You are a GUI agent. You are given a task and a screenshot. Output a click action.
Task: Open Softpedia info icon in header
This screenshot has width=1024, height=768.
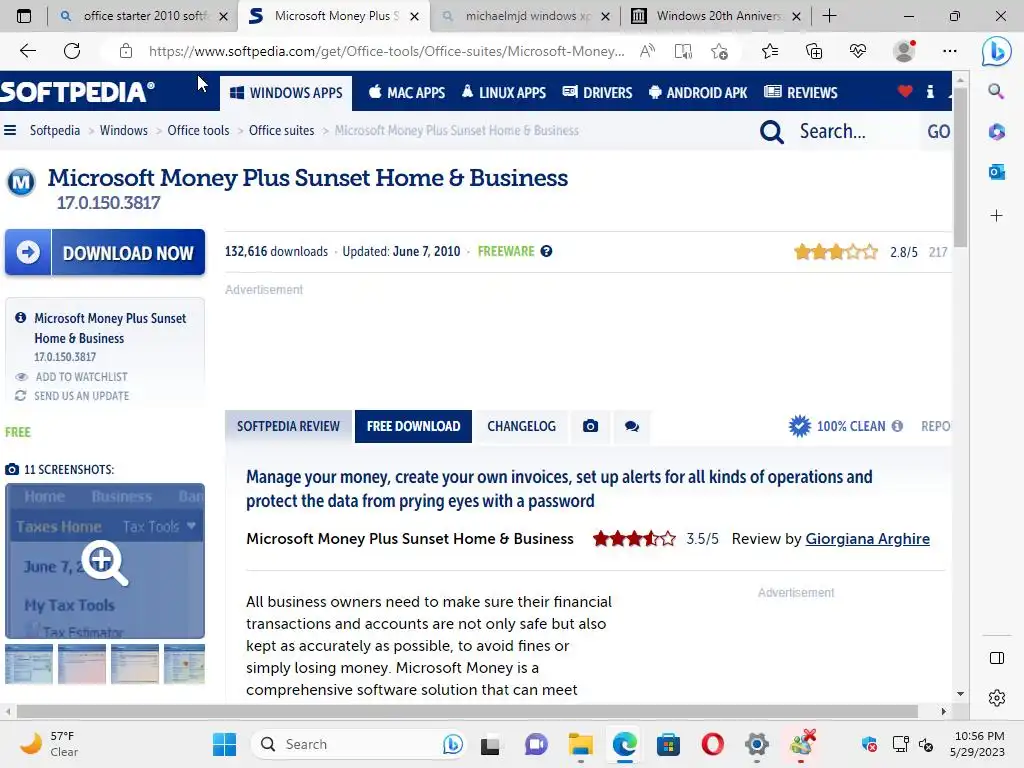[930, 92]
